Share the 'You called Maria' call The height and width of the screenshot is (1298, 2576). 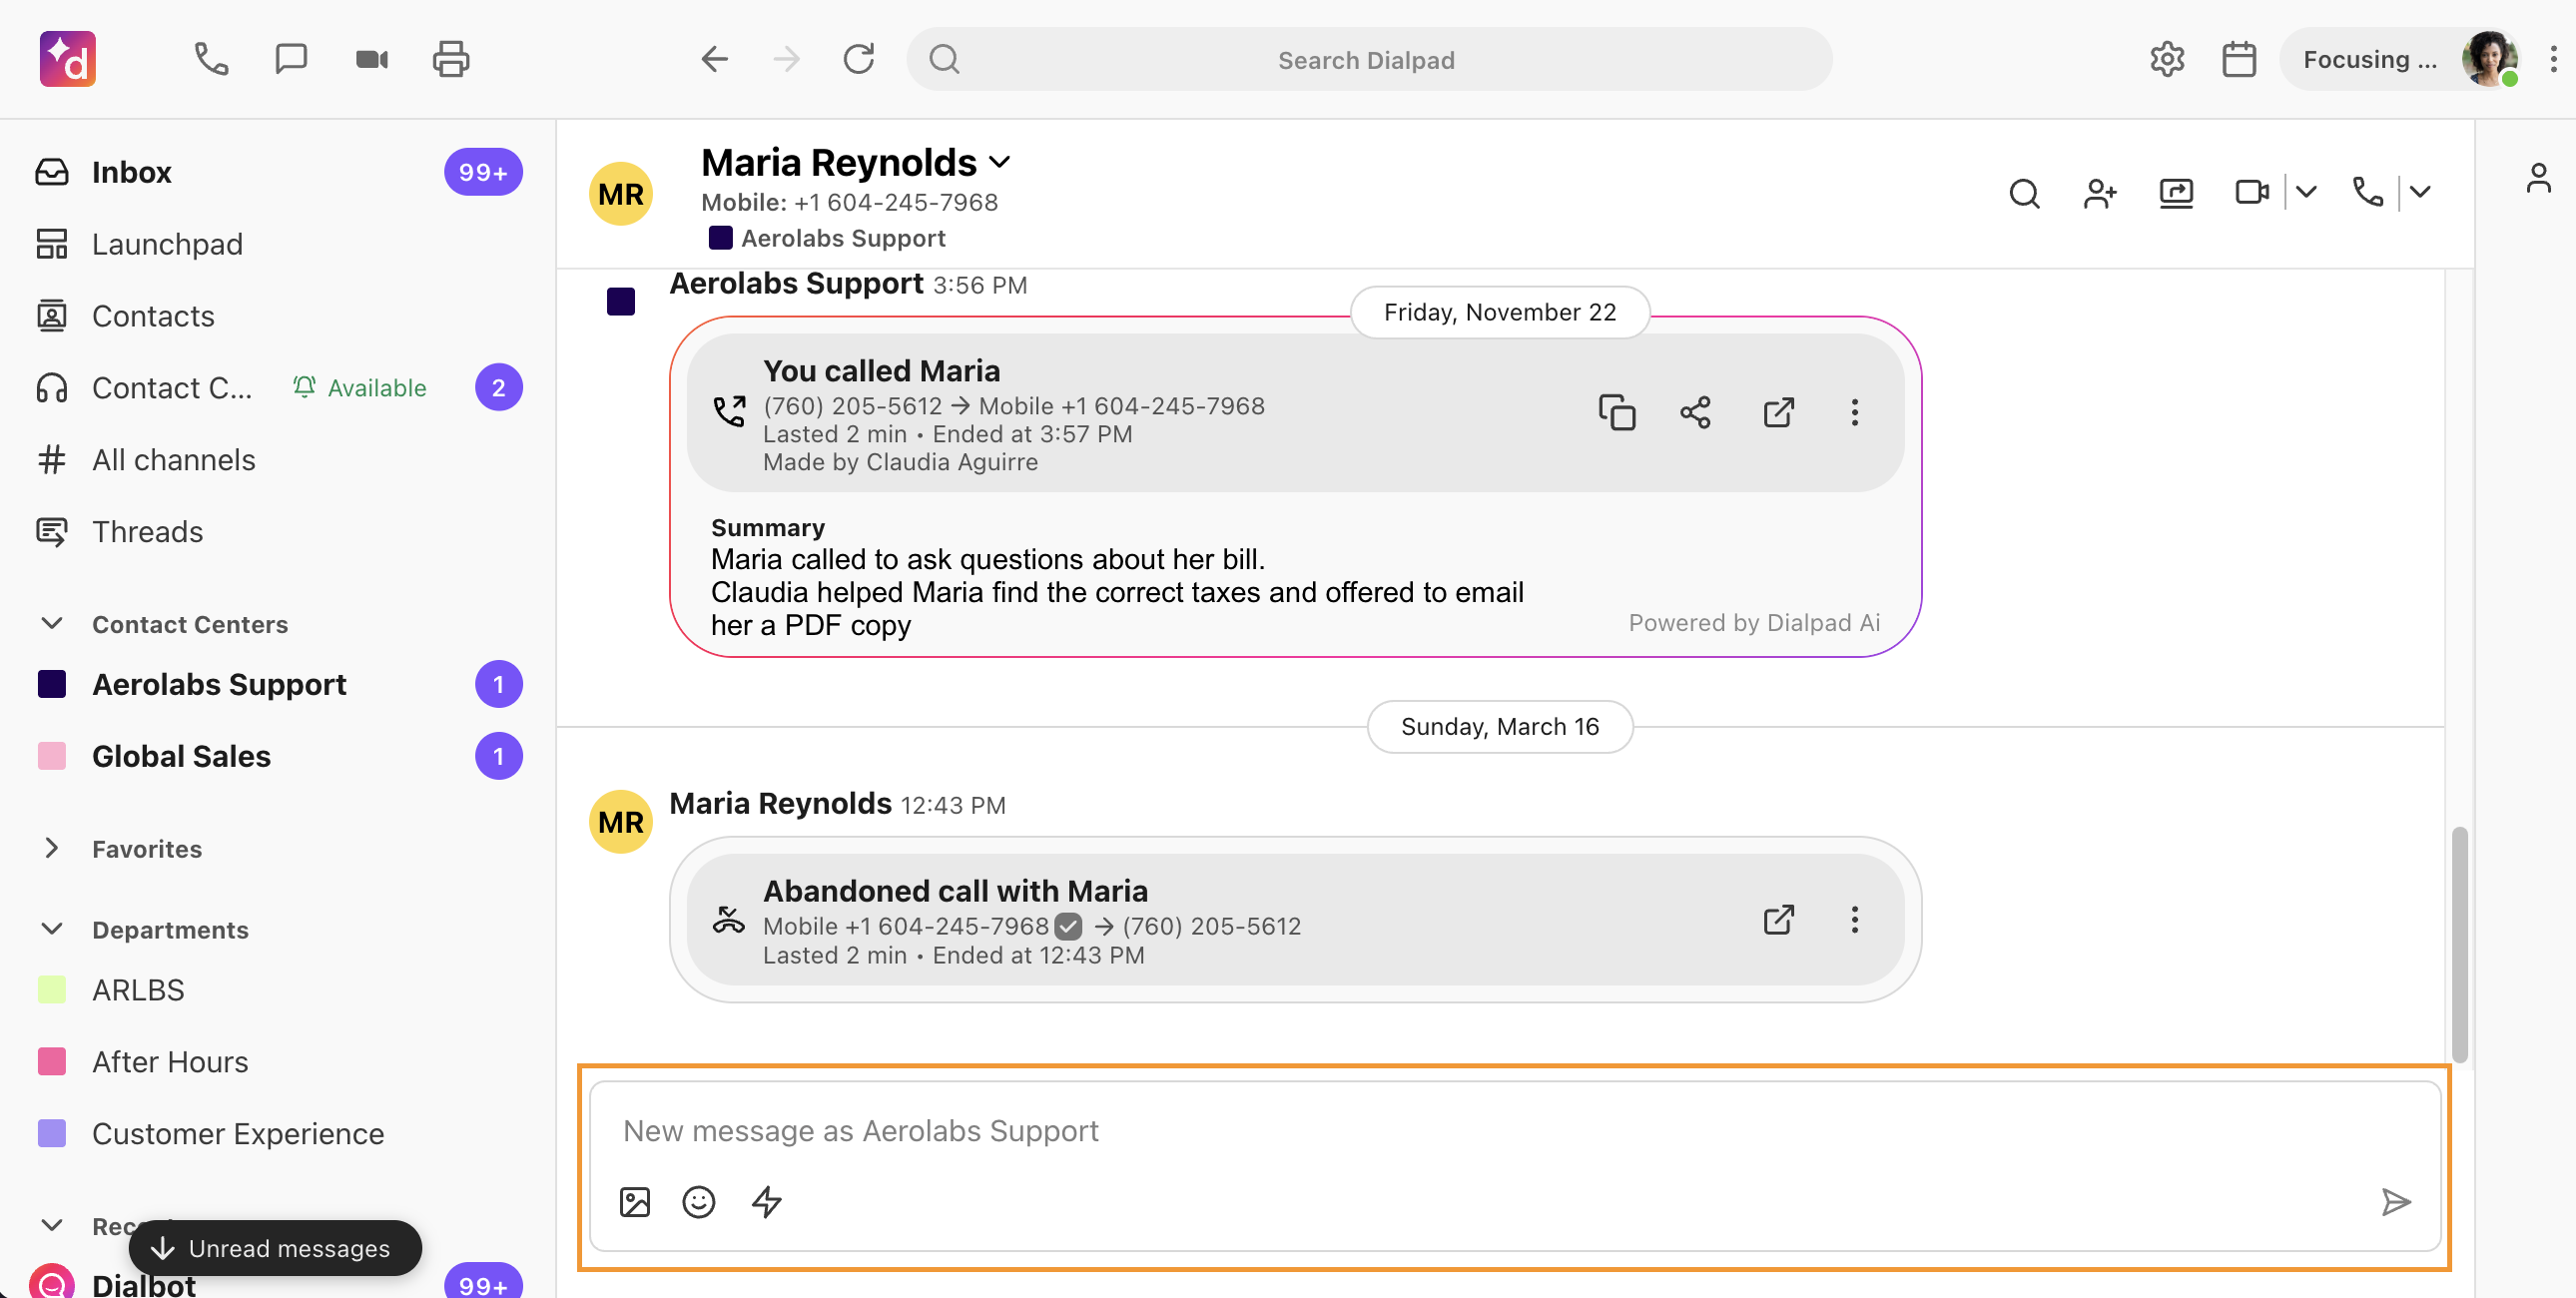click(x=1695, y=412)
